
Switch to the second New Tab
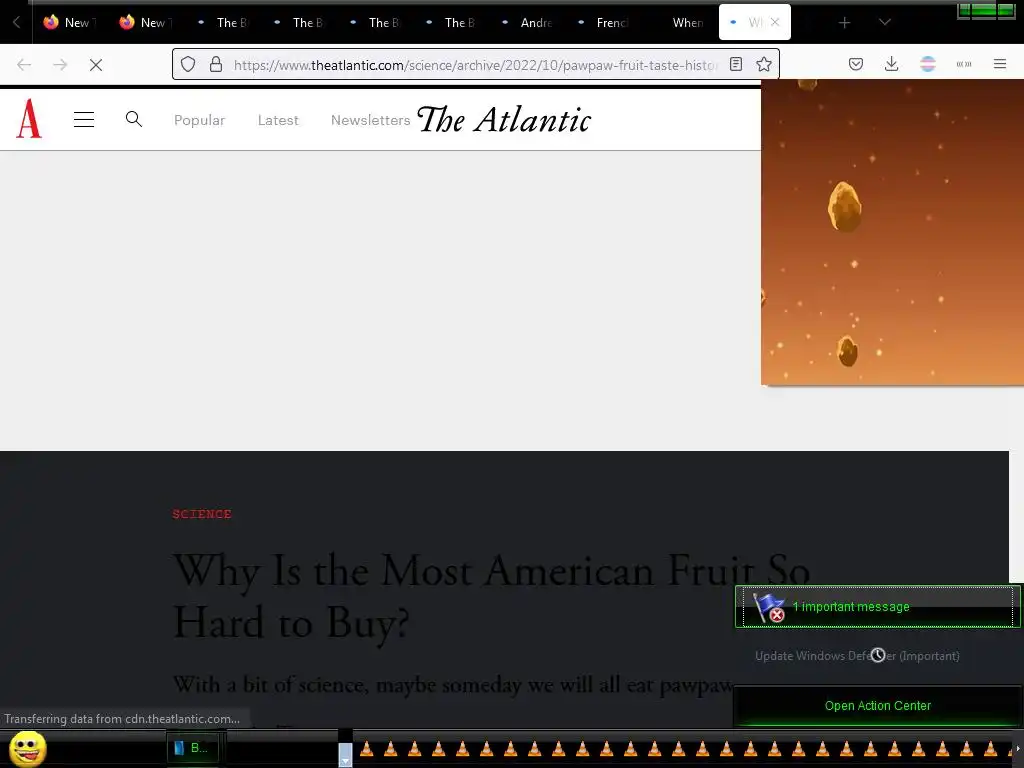pyautogui.click(x=146, y=22)
